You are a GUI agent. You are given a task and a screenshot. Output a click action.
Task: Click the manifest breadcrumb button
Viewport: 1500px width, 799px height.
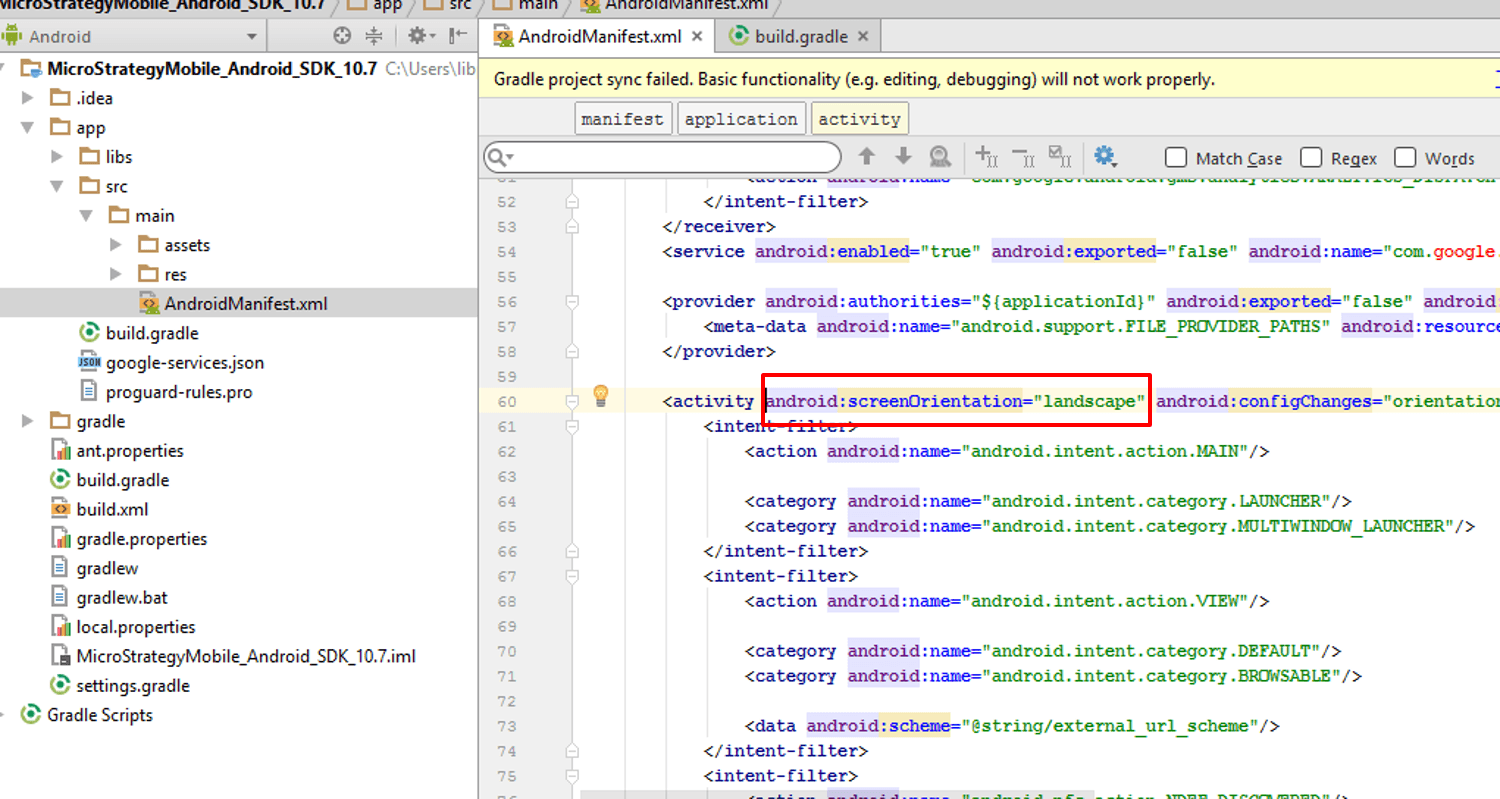point(622,119)
